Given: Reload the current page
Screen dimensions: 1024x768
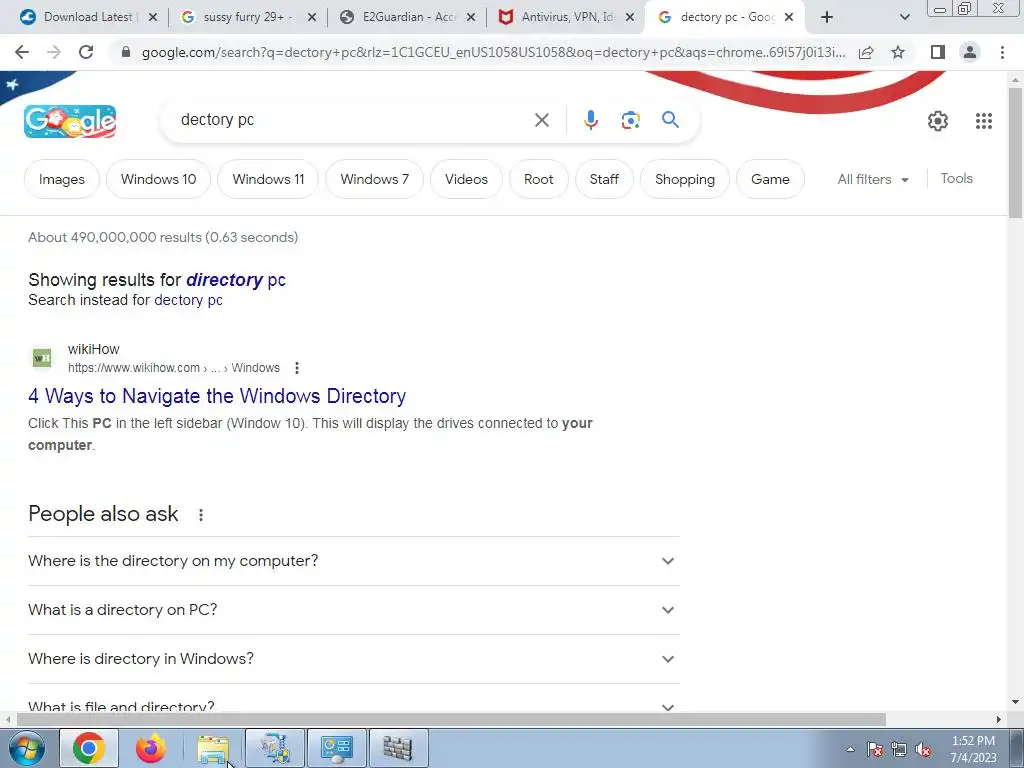Looking at the screenshot, I should 86,52.
